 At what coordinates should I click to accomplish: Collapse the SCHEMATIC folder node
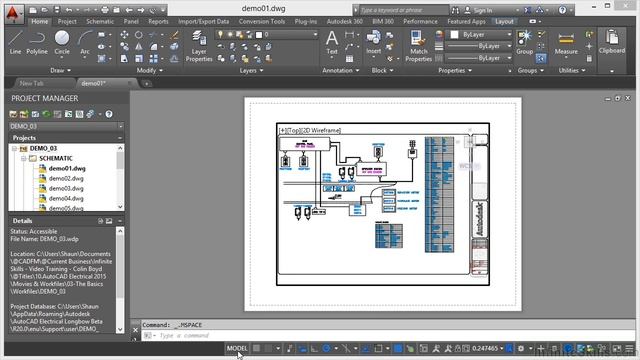click(x=24, y=158)
